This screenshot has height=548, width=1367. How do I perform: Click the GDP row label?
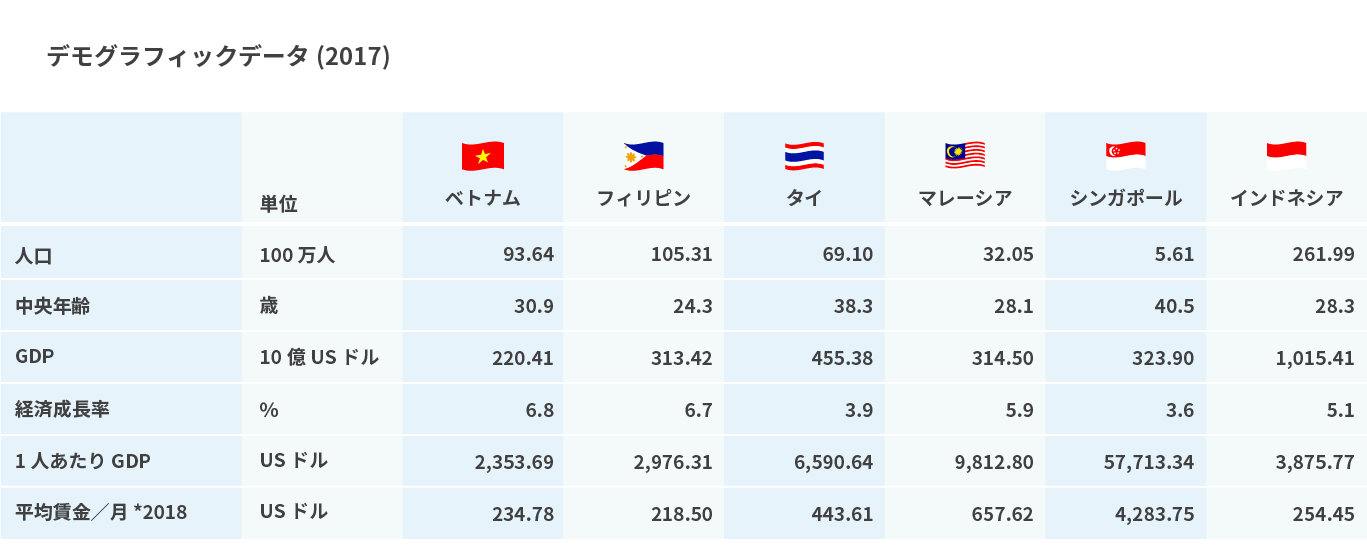pyautogui.click(x=35, y=357)
